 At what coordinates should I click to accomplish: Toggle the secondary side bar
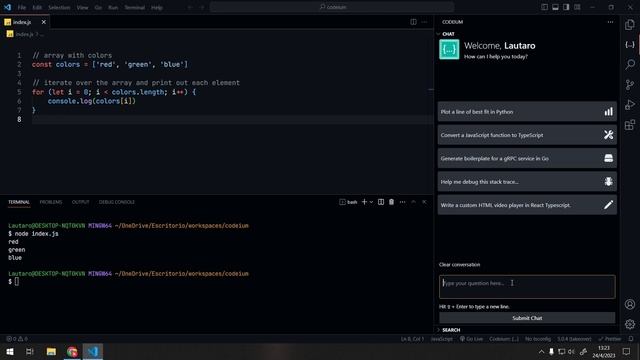click(x=566, y=7)
